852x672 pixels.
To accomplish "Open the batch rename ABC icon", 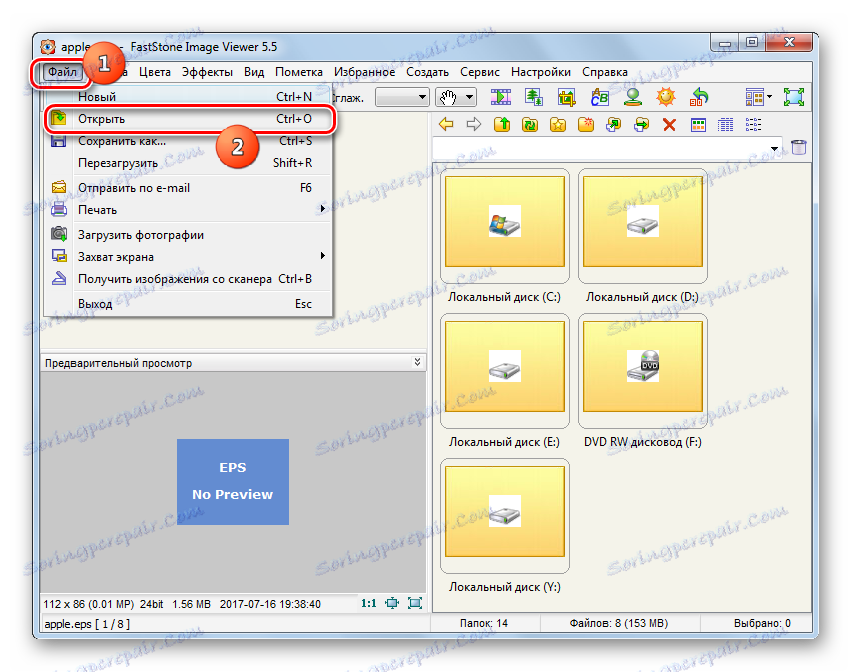I will 599,97.
